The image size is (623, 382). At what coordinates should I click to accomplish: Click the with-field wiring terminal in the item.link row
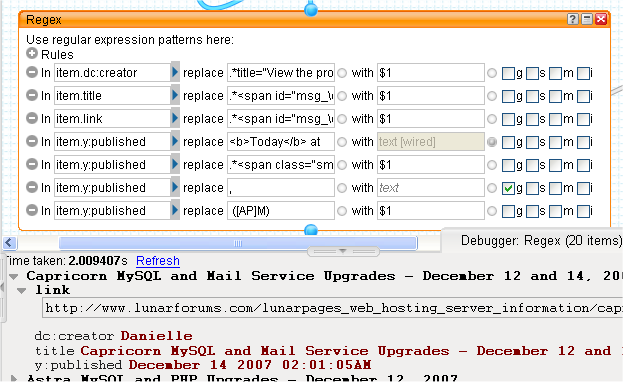coord(492,119)
